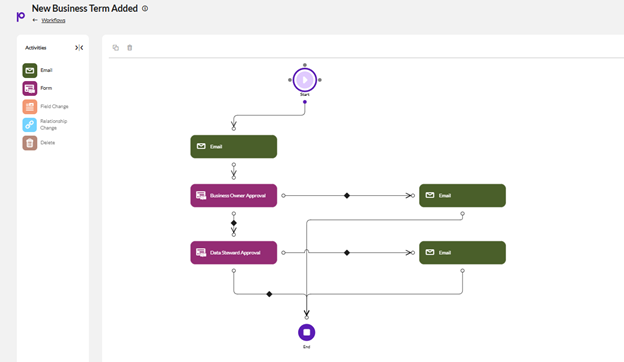Click the top handle of the Start node
The image size is (624, 362).
tap(305, 65)
